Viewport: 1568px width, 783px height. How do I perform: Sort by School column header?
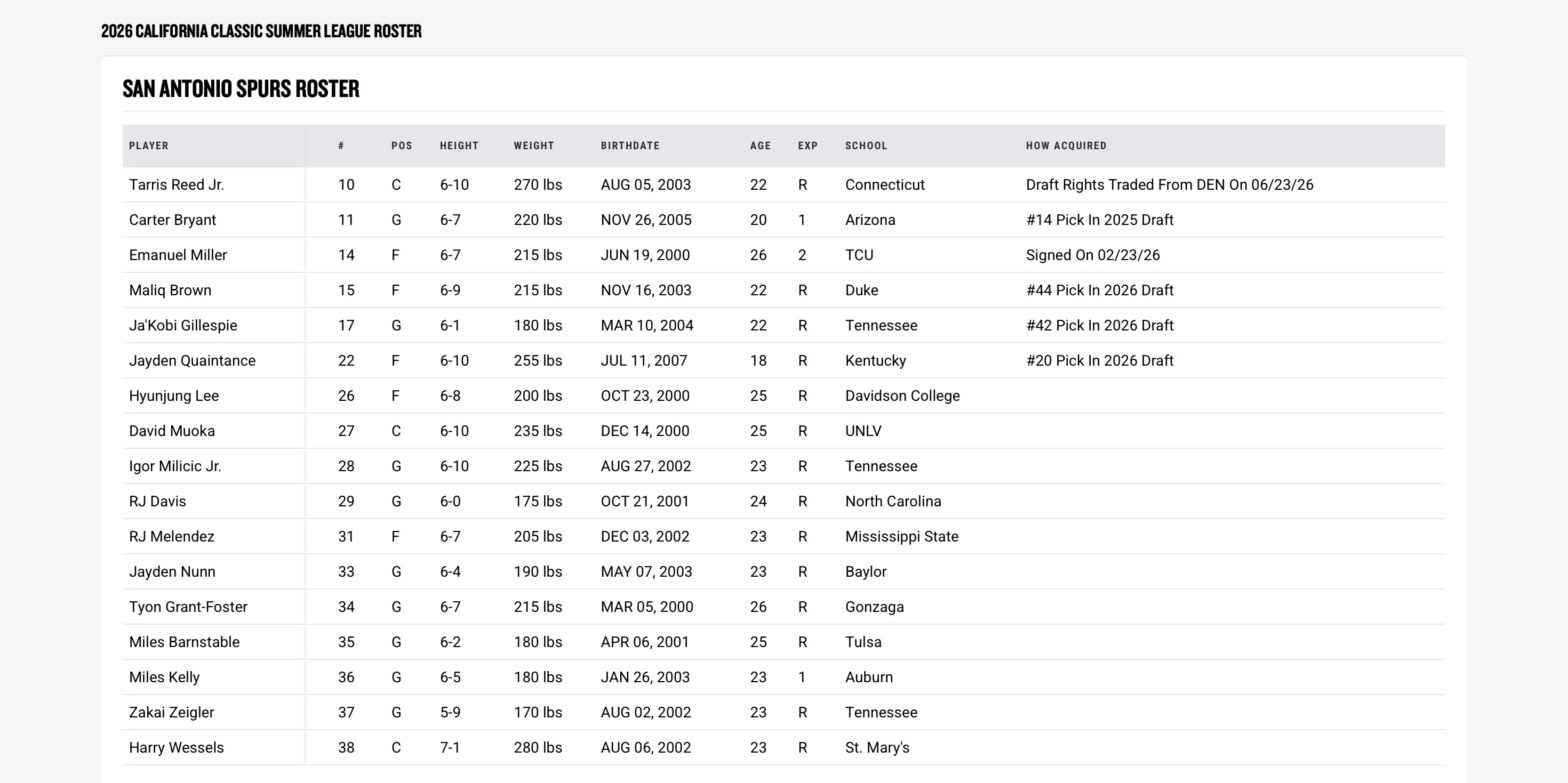pos(866,146)
